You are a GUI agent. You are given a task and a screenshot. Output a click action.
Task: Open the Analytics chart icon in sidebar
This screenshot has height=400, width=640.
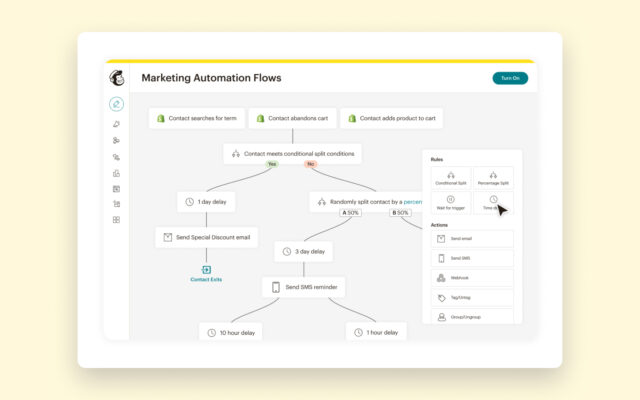tap(116, 173)
